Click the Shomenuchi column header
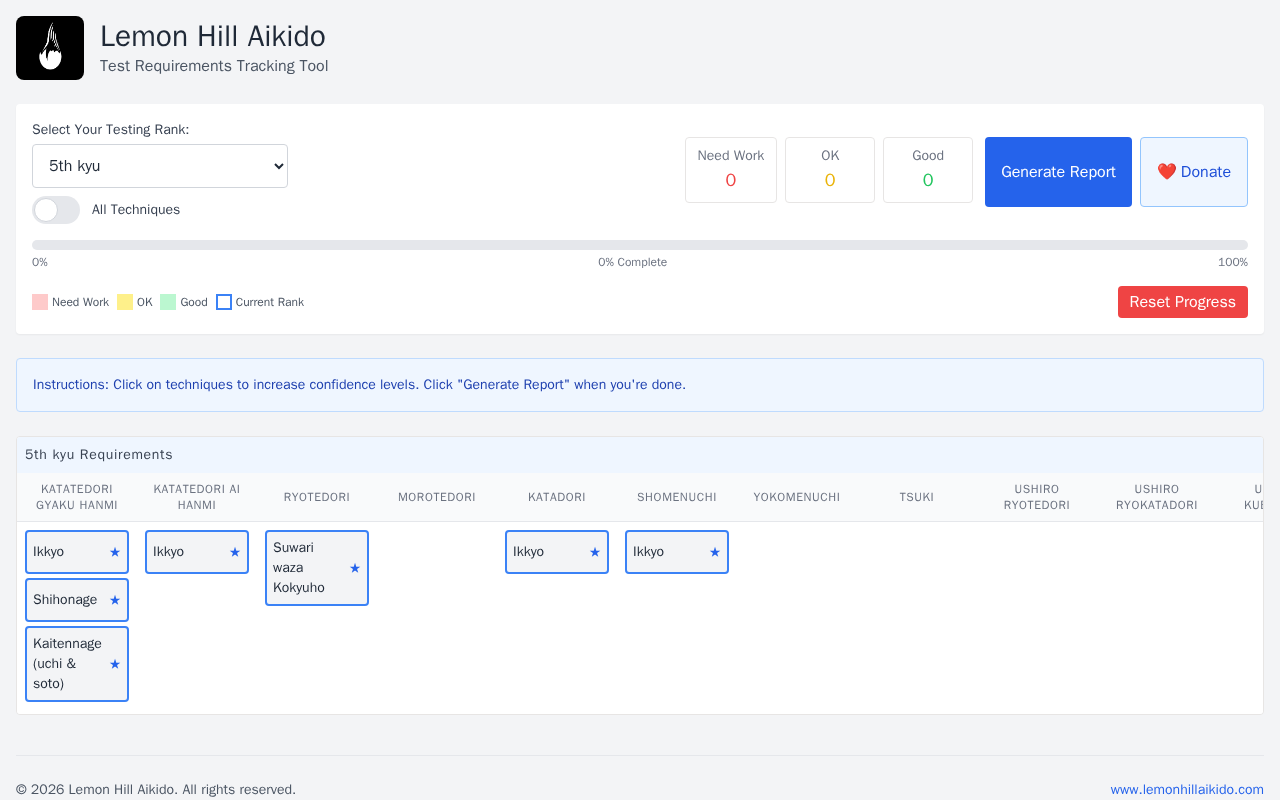 pos(677,497)
